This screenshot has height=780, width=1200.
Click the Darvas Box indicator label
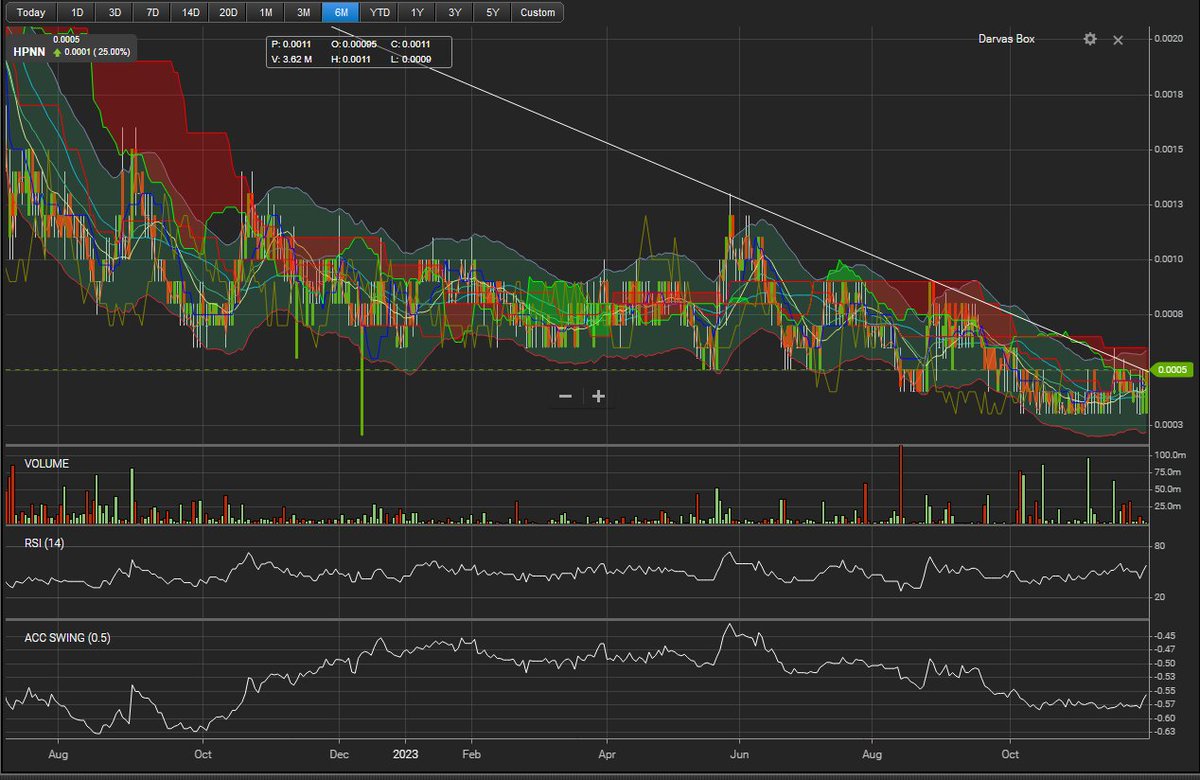[1006, 39]
